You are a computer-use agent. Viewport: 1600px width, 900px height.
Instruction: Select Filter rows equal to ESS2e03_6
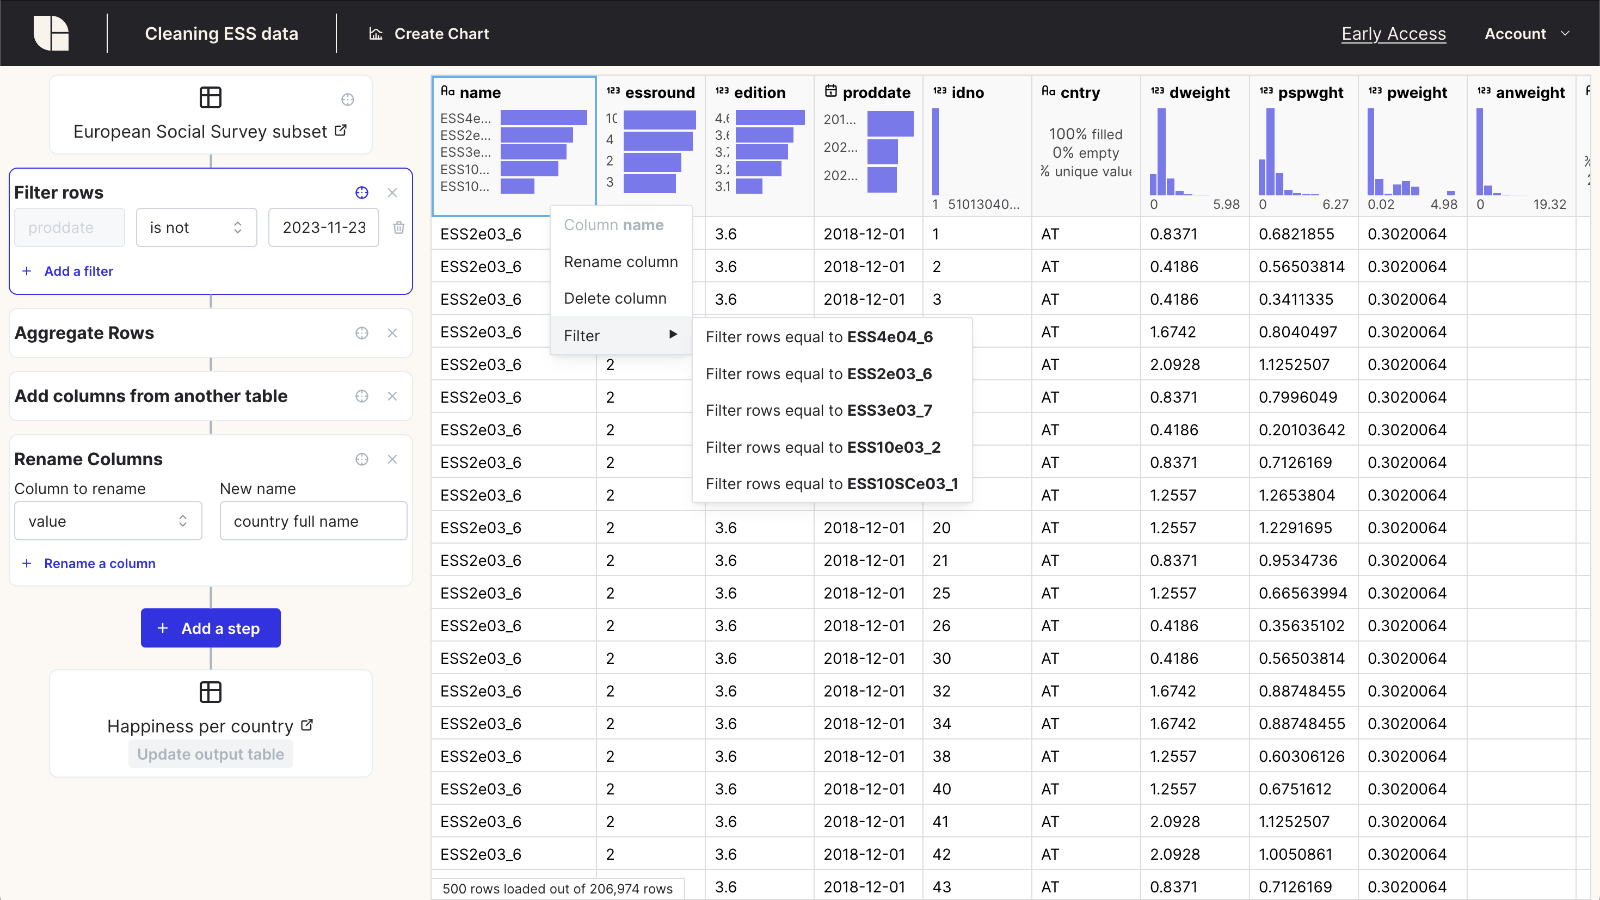pyautogui.click(x=833, y=374)
